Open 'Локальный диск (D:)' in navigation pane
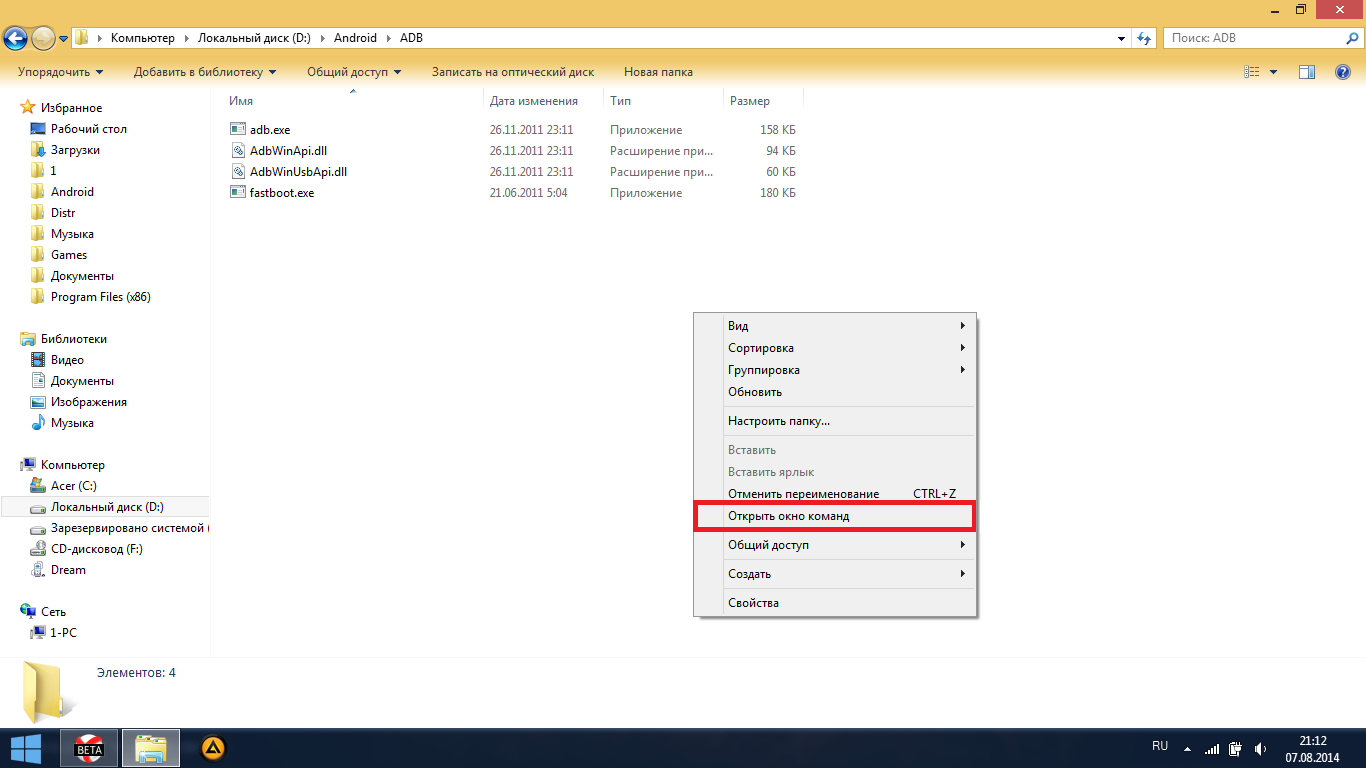1366x768 pixels. click(x=107, y=506)
